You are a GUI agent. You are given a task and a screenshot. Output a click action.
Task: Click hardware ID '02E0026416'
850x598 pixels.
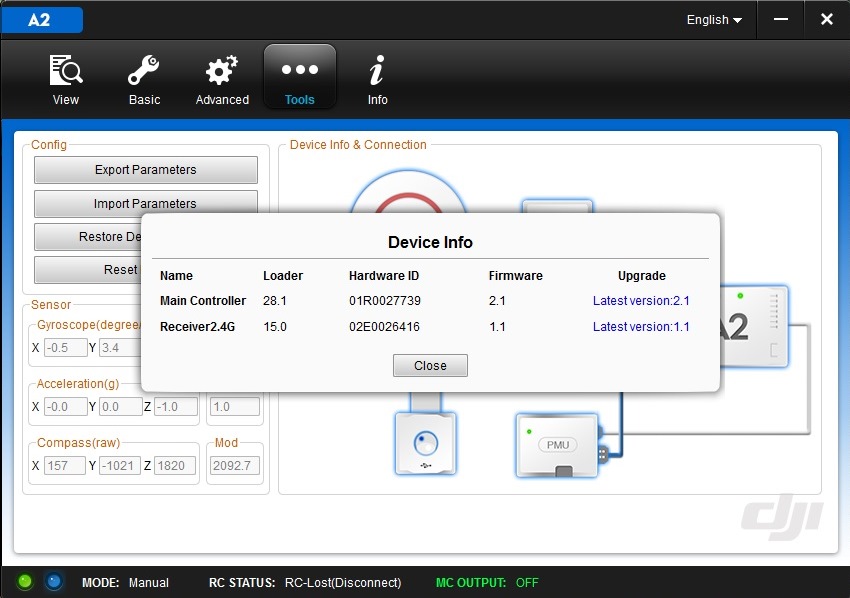pos(384,326)
